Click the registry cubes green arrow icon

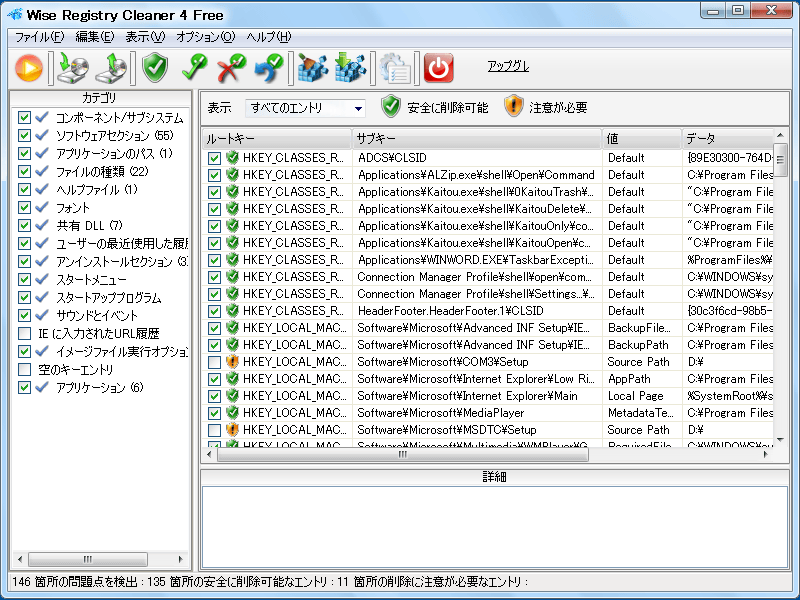click(350, 67)
